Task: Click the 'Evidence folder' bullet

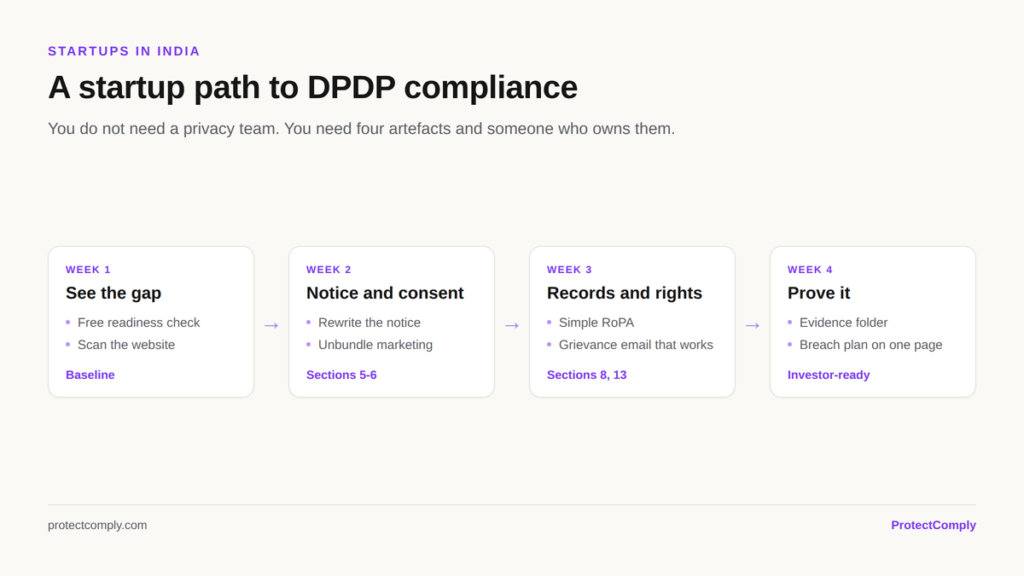Action: 843,323
